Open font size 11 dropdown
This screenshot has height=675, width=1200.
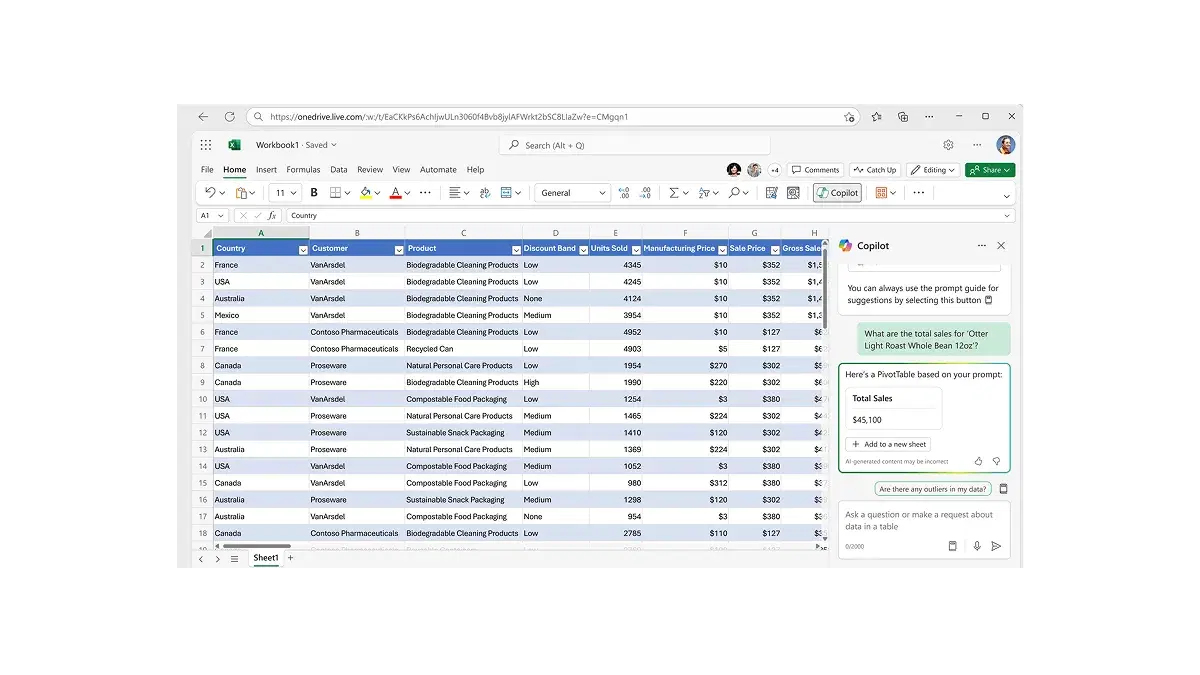point(285,193)
